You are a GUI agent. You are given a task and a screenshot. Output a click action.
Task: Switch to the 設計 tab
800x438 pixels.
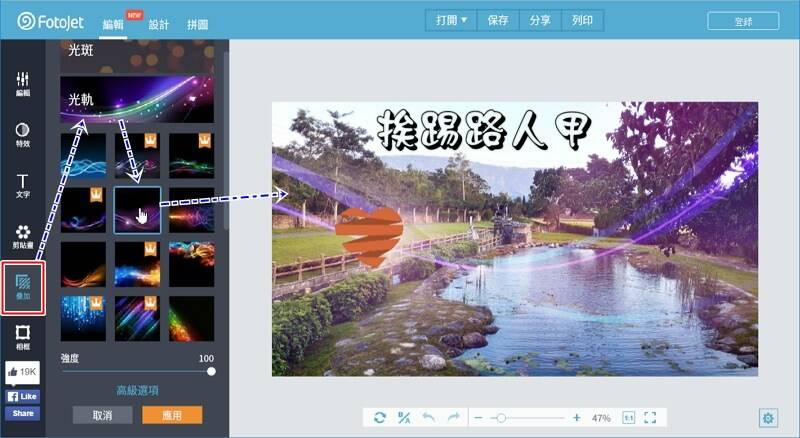pos(159,25)
